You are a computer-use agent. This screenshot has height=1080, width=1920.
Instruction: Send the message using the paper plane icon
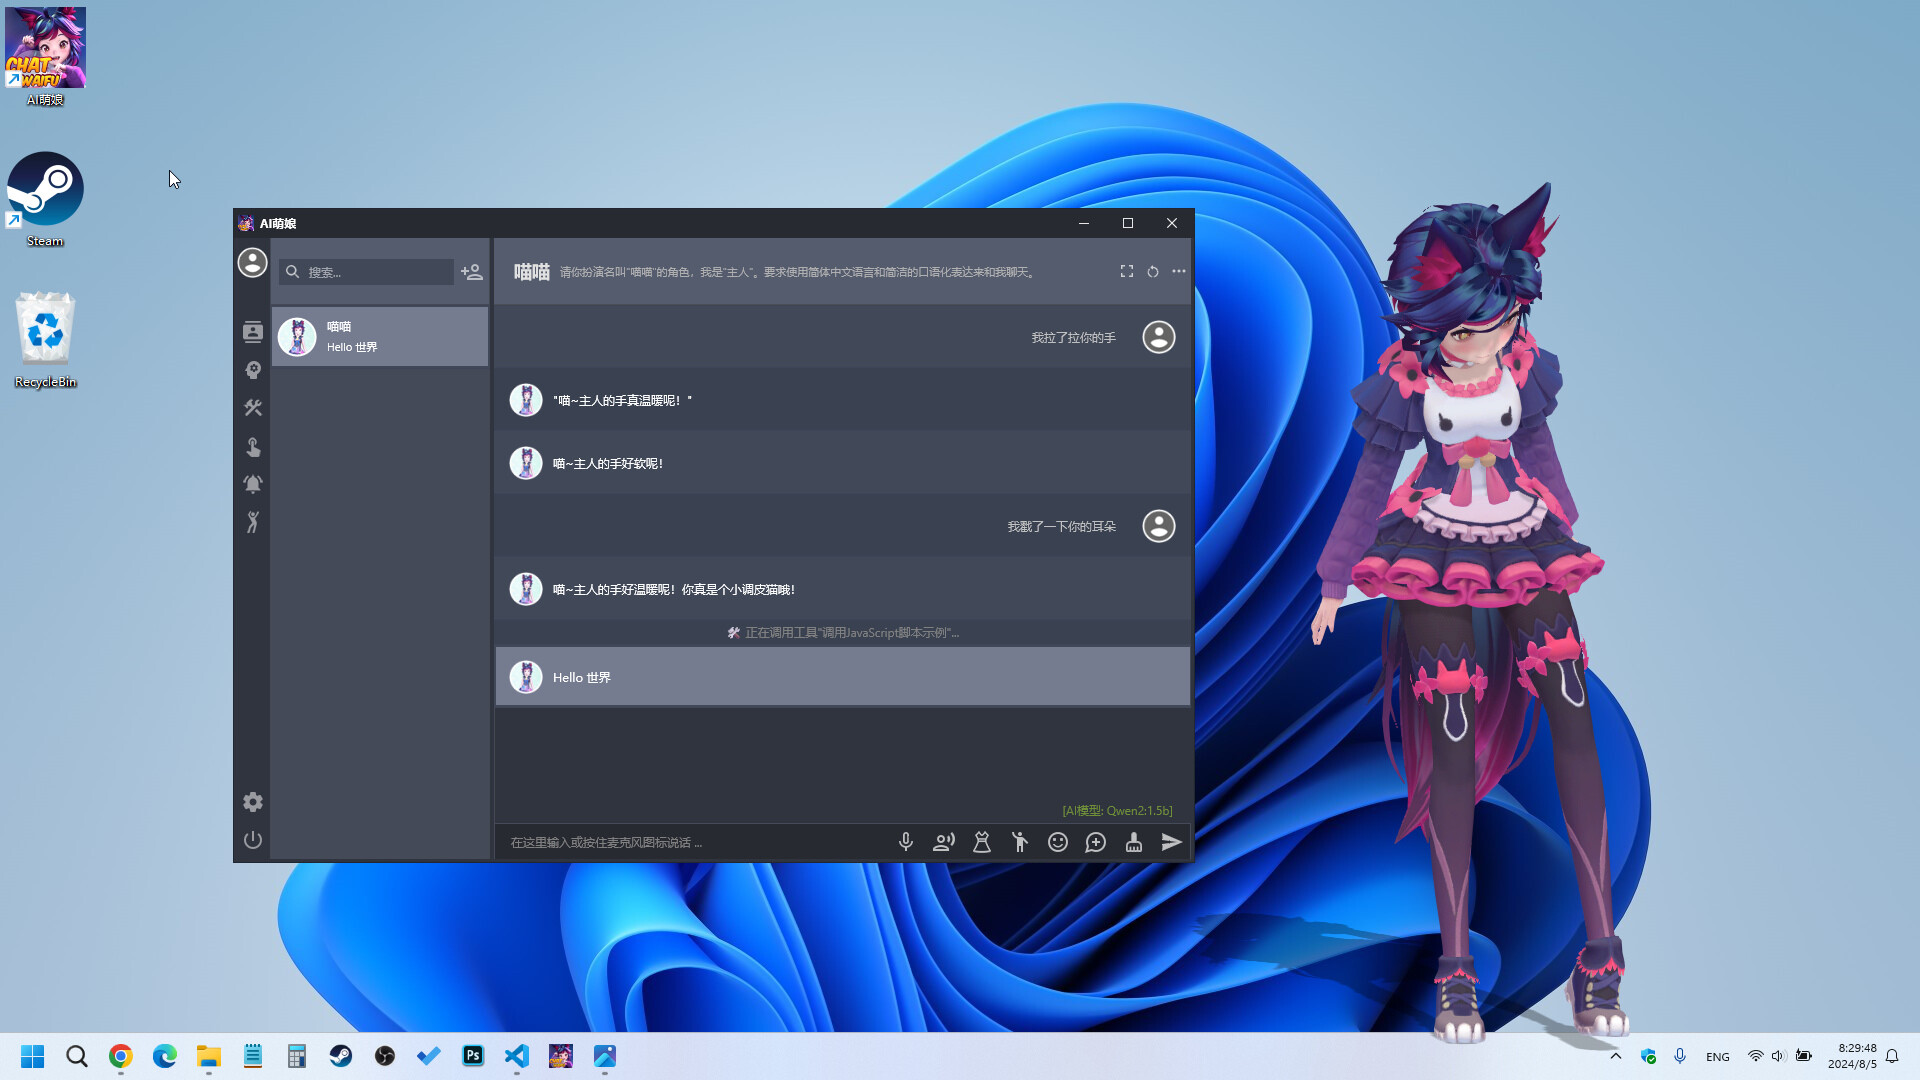click(1171, 842)
